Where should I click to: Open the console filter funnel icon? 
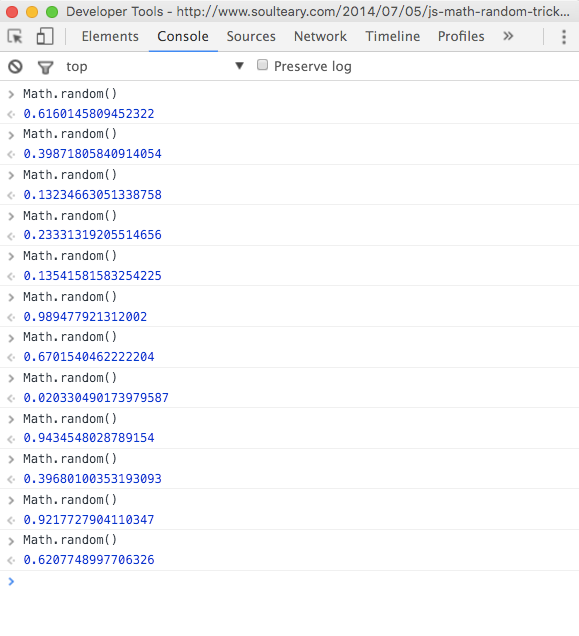45,67
